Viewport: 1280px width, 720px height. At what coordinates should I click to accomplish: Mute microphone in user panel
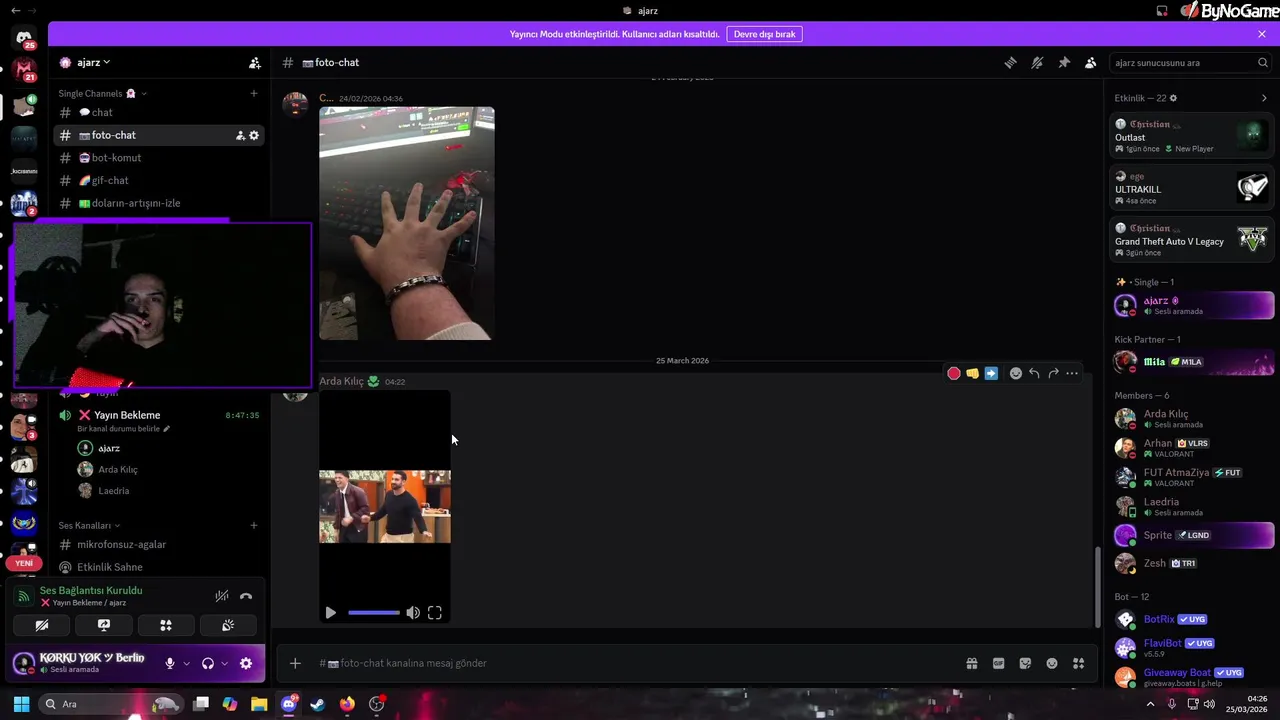tap(170, 663)
